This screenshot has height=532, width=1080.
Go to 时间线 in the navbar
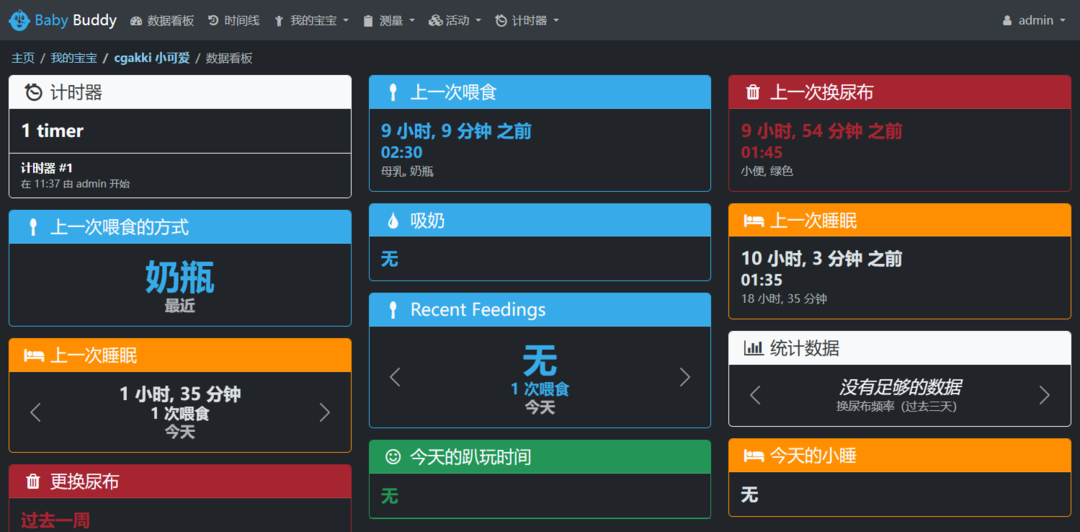click(233, 21)
